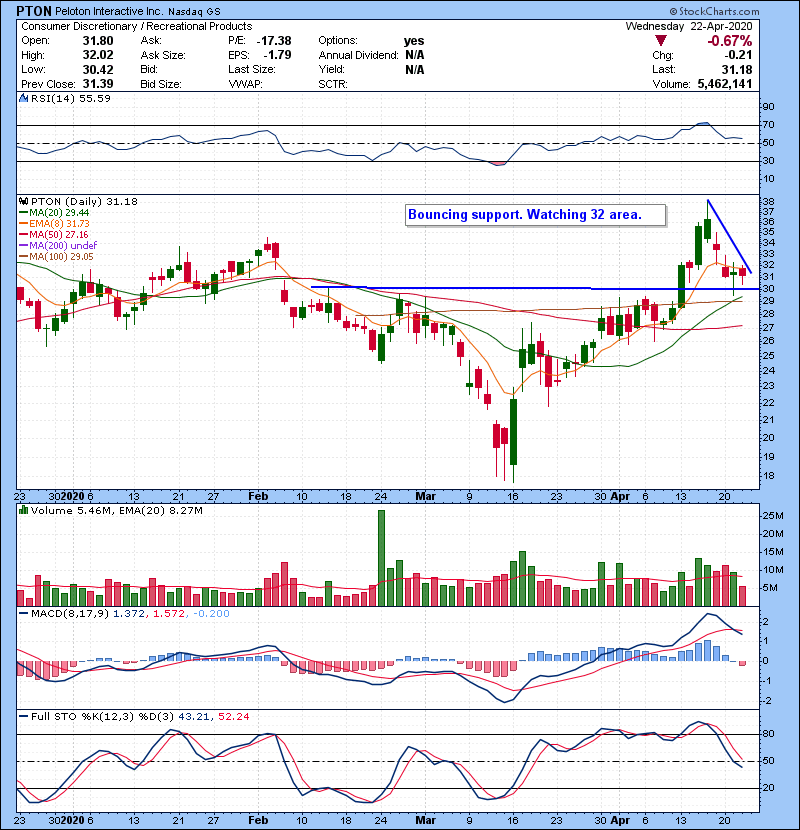The height and width of the screenshot is (830, 800).
Task: Click the Prev Close value 31.39
Action: 98,84
